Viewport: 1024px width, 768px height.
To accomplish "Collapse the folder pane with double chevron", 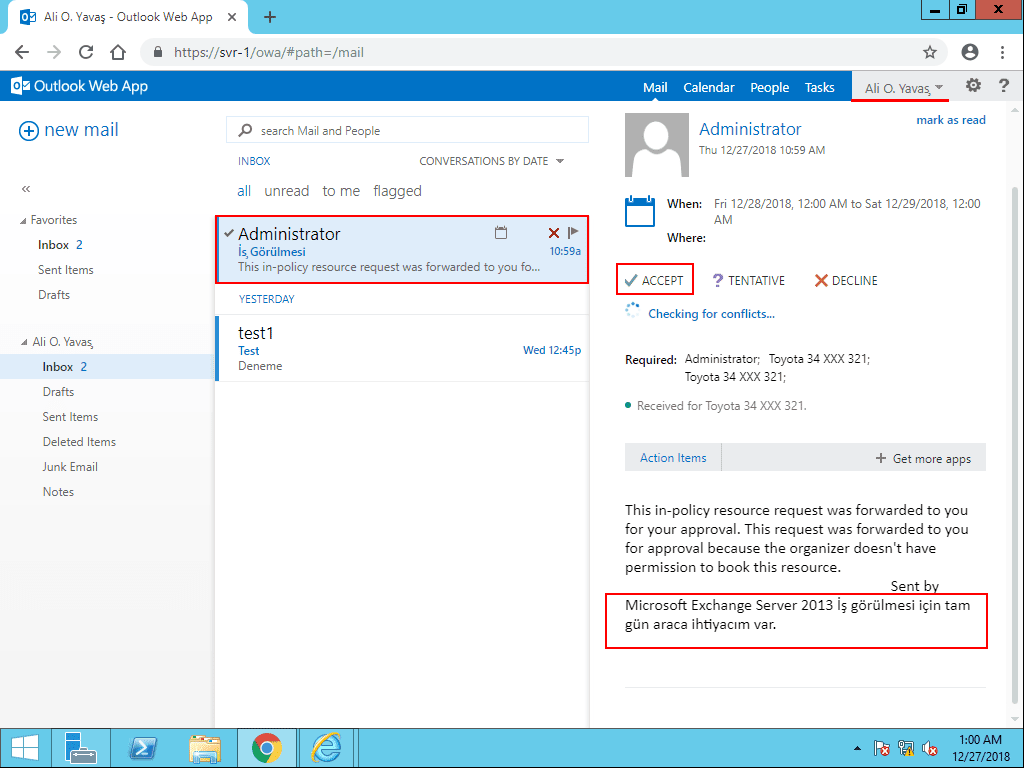I will (x=26, y=188).
